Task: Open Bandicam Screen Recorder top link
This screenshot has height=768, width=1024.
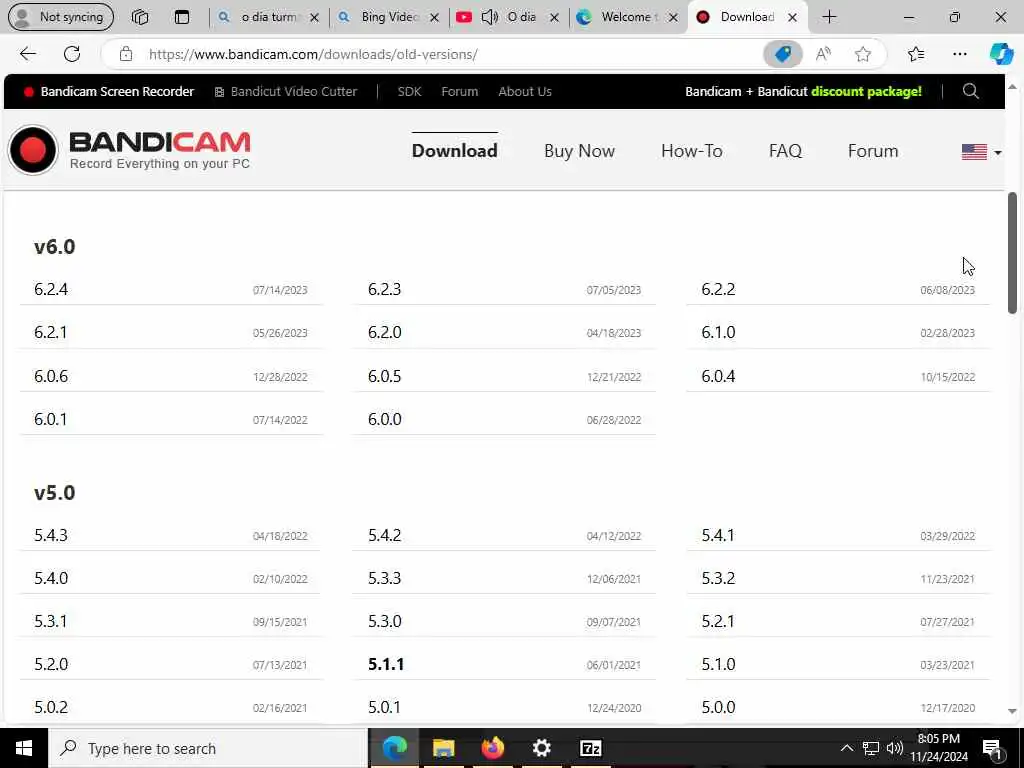Action: 109,91
